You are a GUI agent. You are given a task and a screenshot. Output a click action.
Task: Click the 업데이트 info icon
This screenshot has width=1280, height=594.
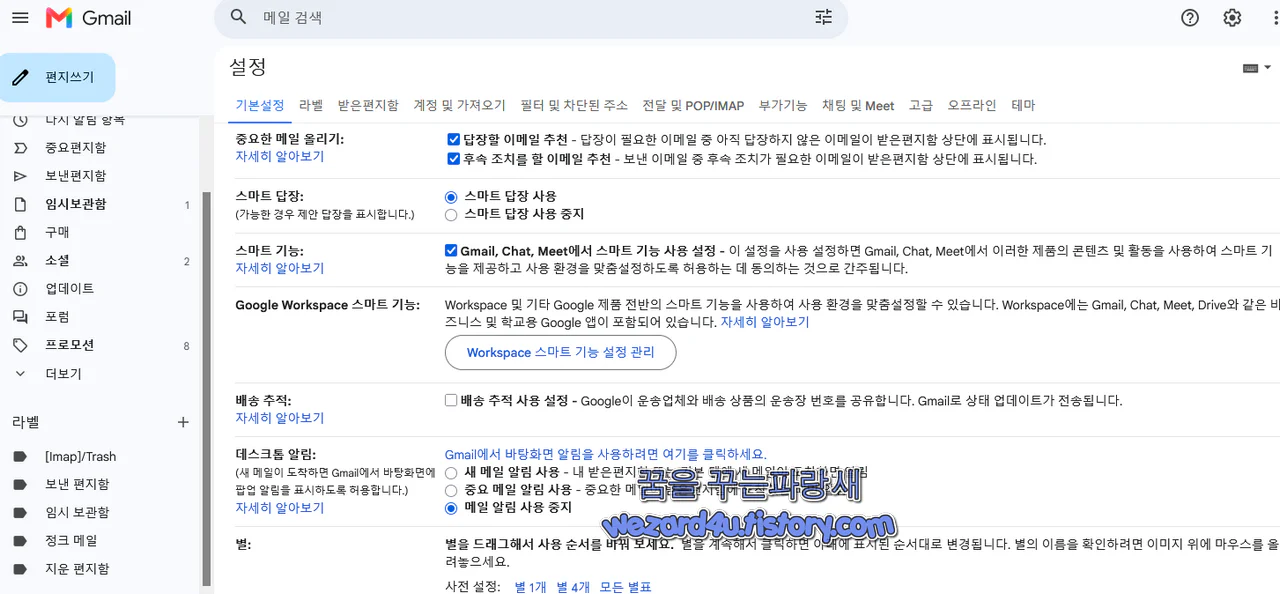(20, 289)
